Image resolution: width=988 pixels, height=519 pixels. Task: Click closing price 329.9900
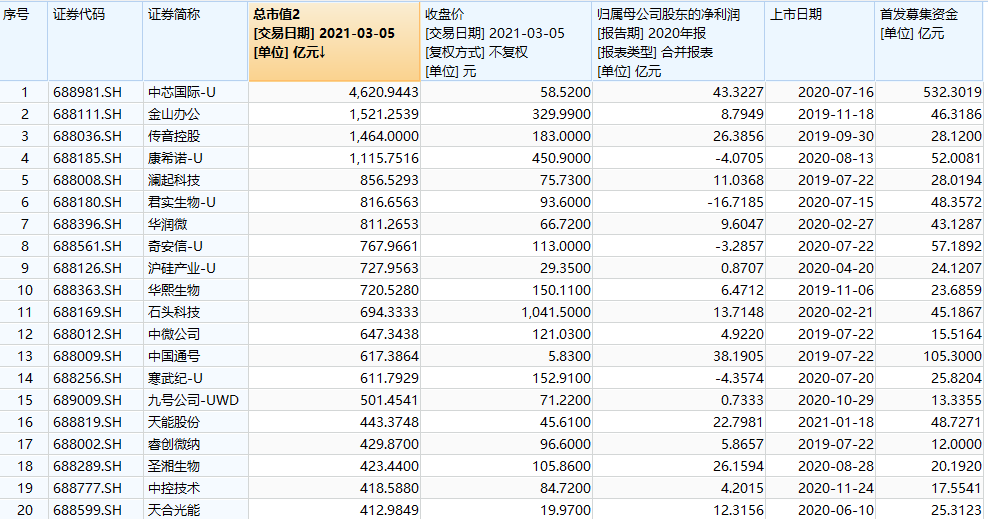(561, 114)
